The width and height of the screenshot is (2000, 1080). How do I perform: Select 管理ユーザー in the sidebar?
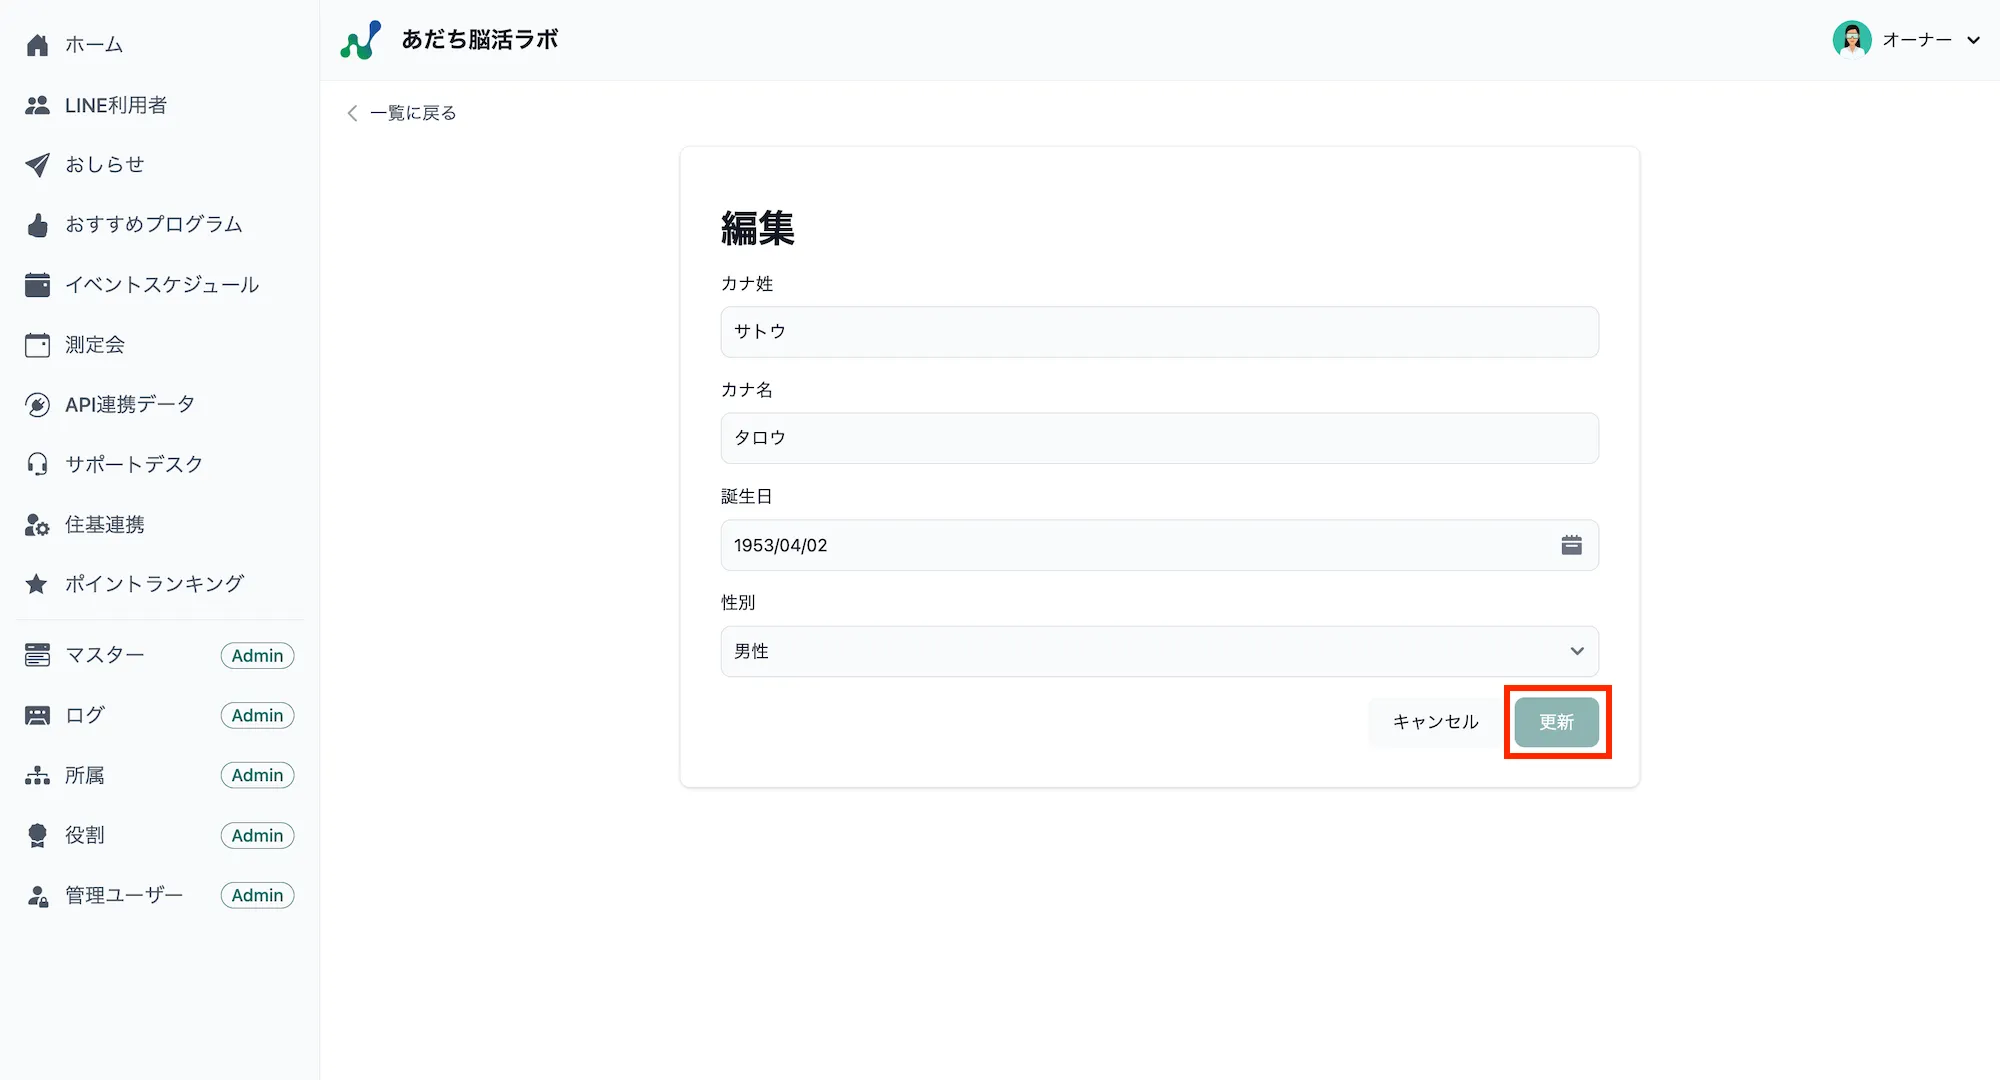[x=124, y=895]
